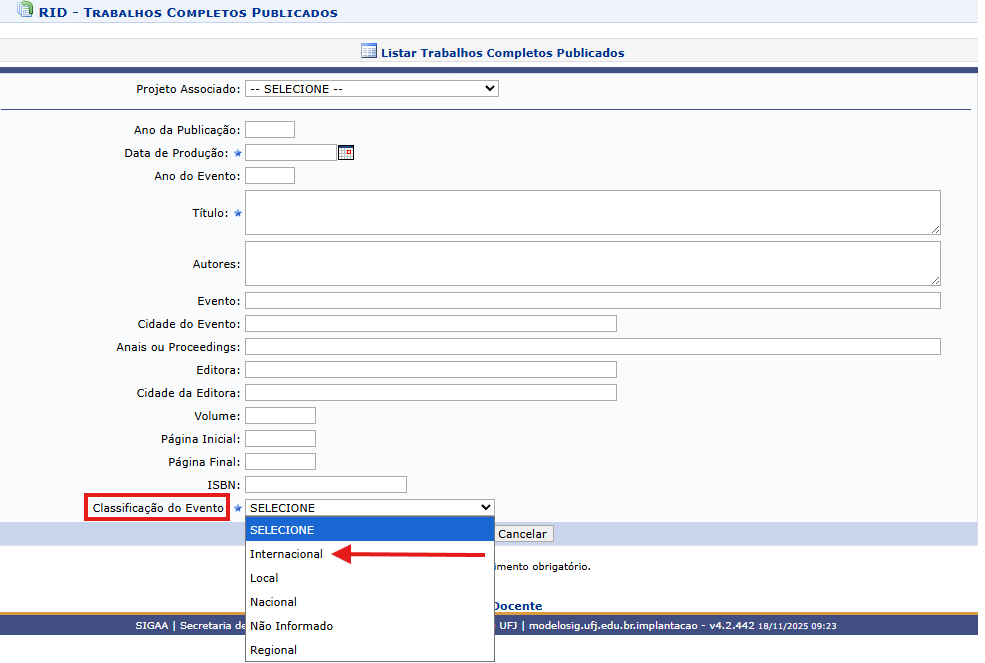Focus the Anais ou Proceedings field
985x663 pixels.
[592, 346]
